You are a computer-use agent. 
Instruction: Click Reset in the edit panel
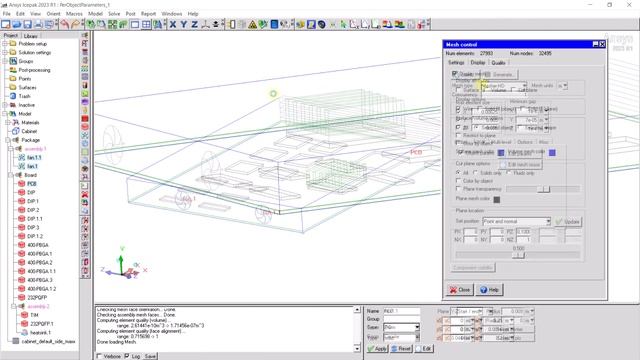coord(401,349)
